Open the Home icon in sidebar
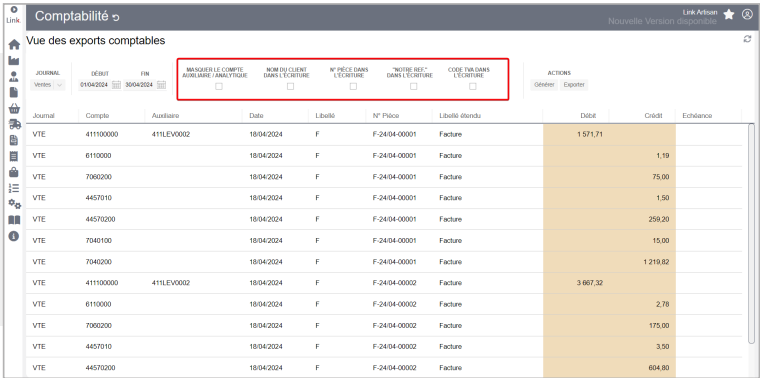 pyautogui.click(x=14, y=45)
